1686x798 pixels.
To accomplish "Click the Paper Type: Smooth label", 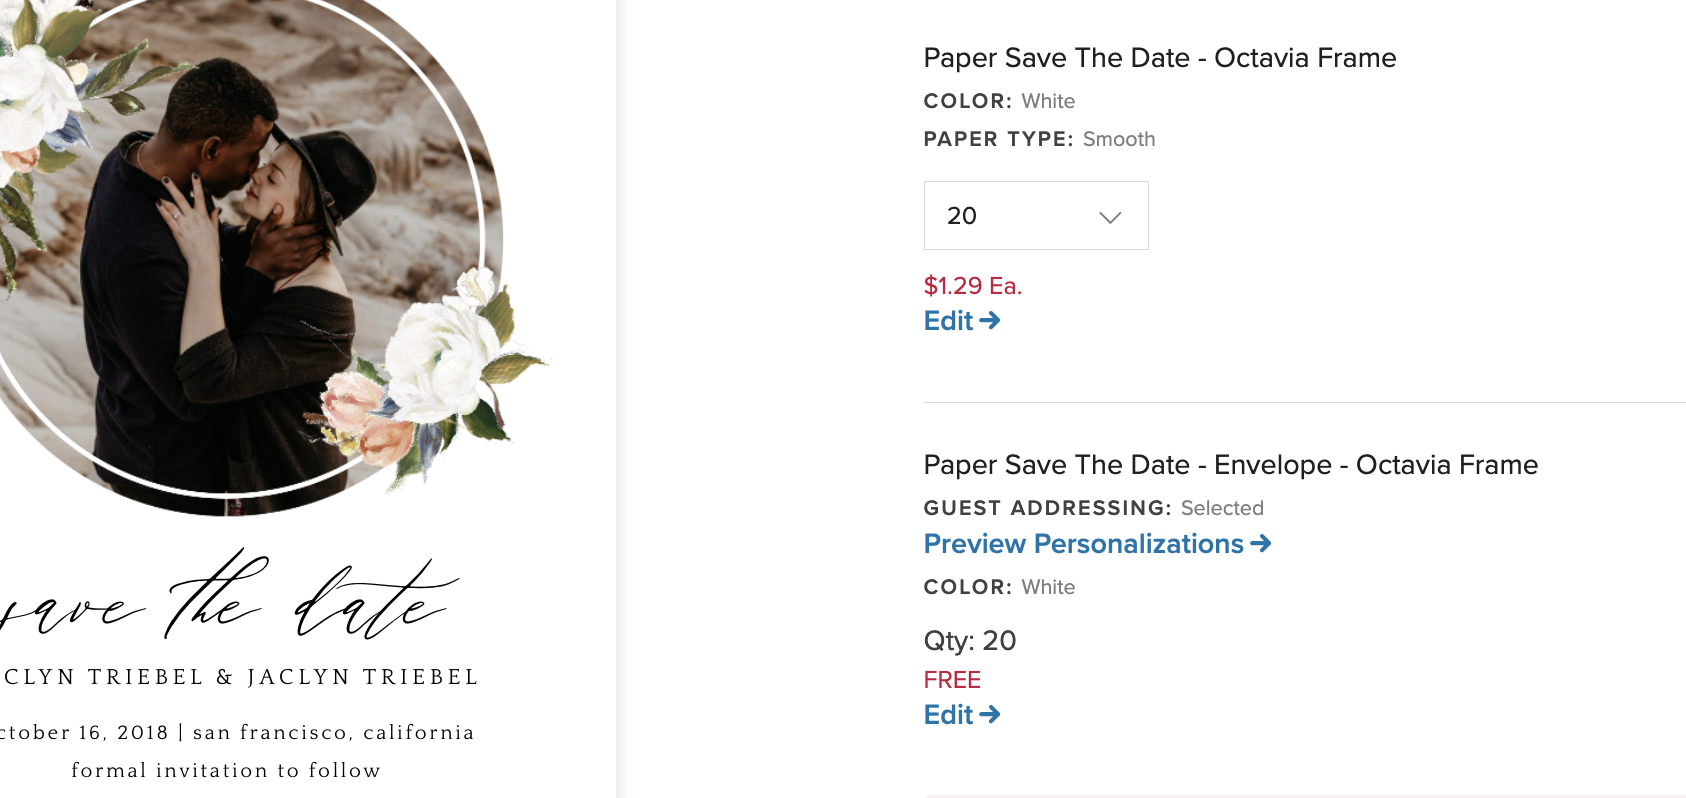I will 1039,139.
